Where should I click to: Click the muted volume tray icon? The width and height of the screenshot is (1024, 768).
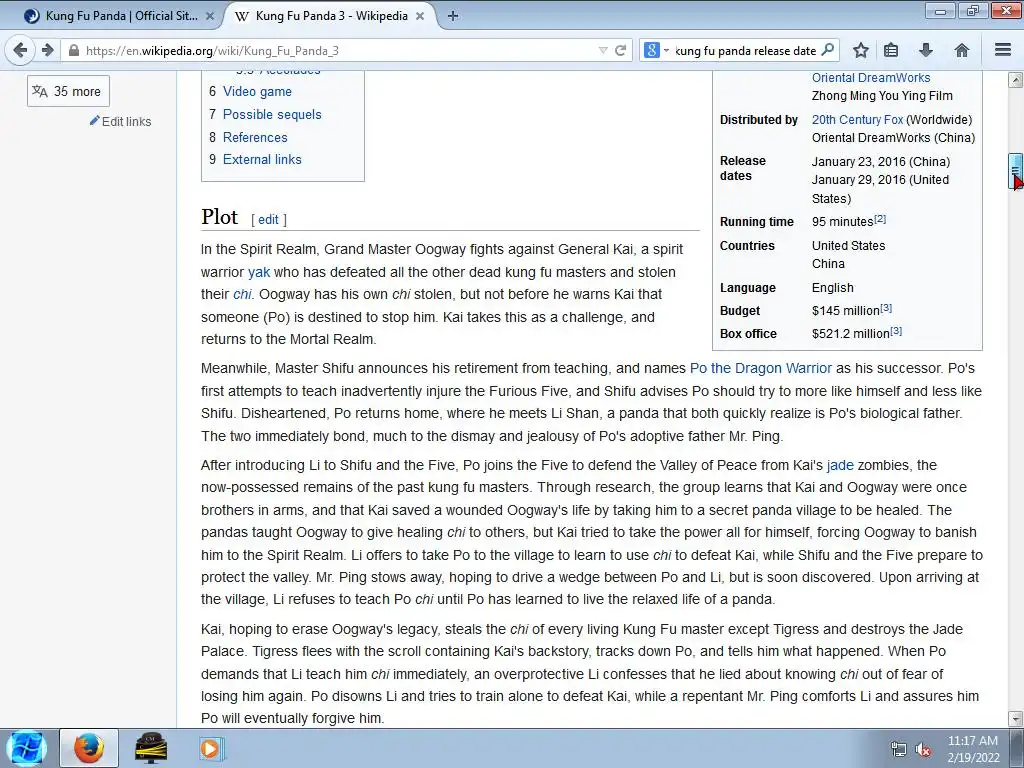pos(923,750)
